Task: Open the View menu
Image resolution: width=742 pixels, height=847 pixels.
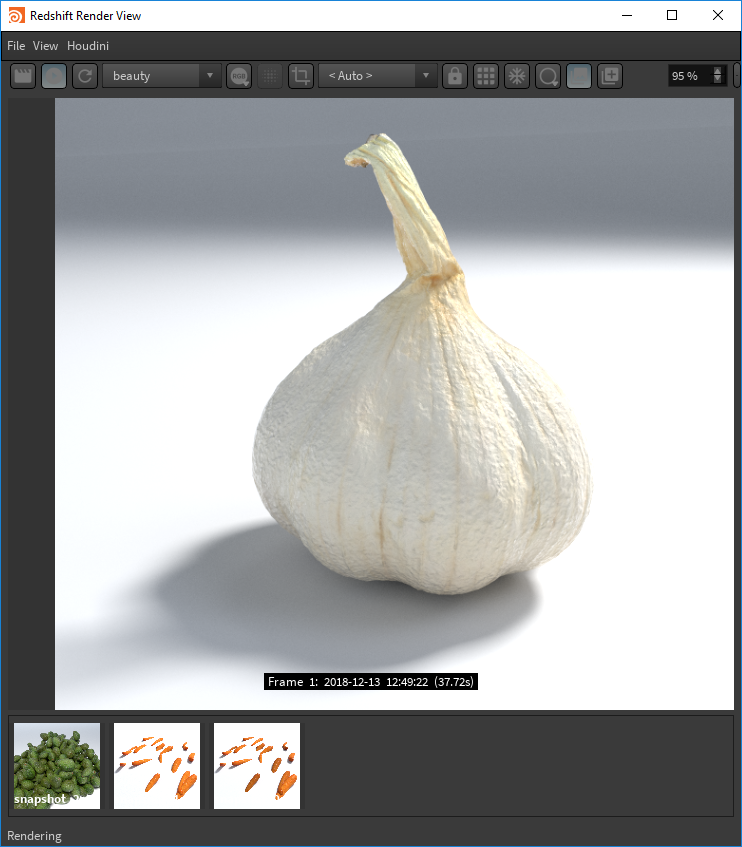Action: click(45, 46)
